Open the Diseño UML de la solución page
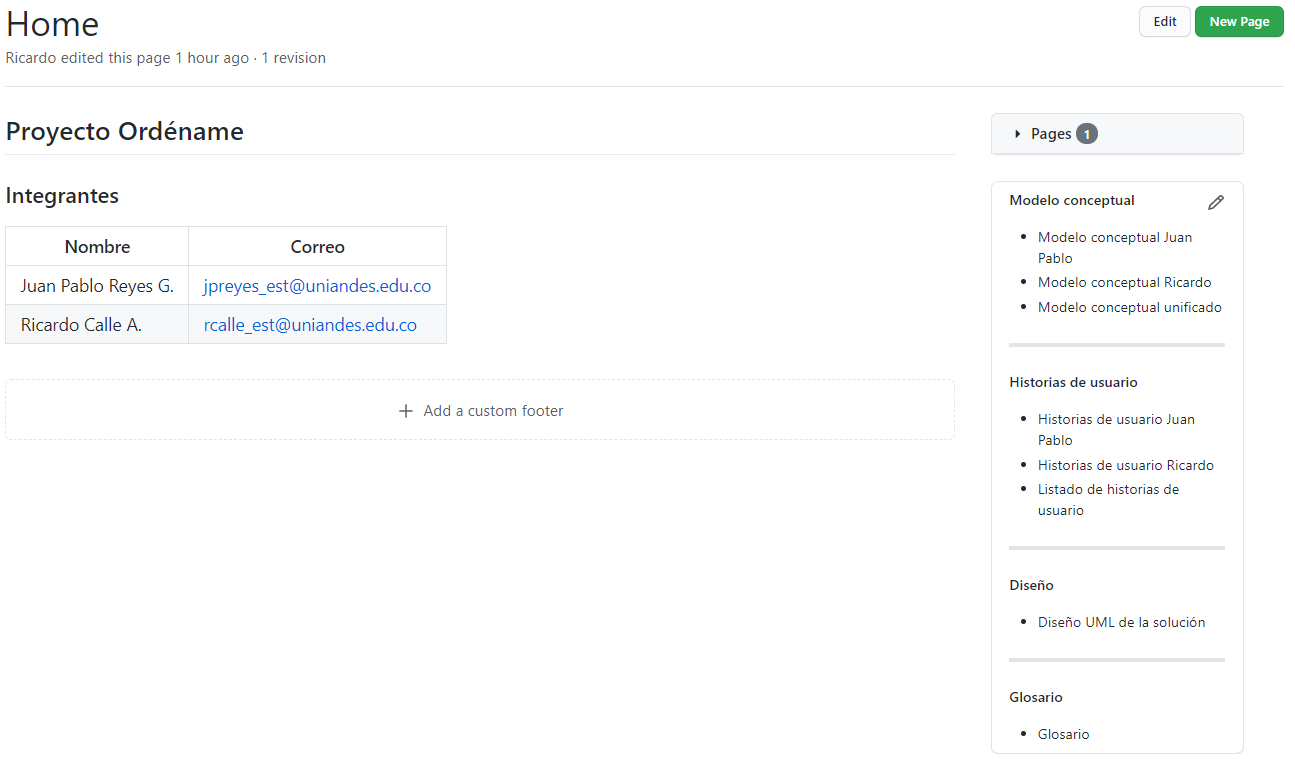Screen dimensions: 1295x759 pos(1121,621)
